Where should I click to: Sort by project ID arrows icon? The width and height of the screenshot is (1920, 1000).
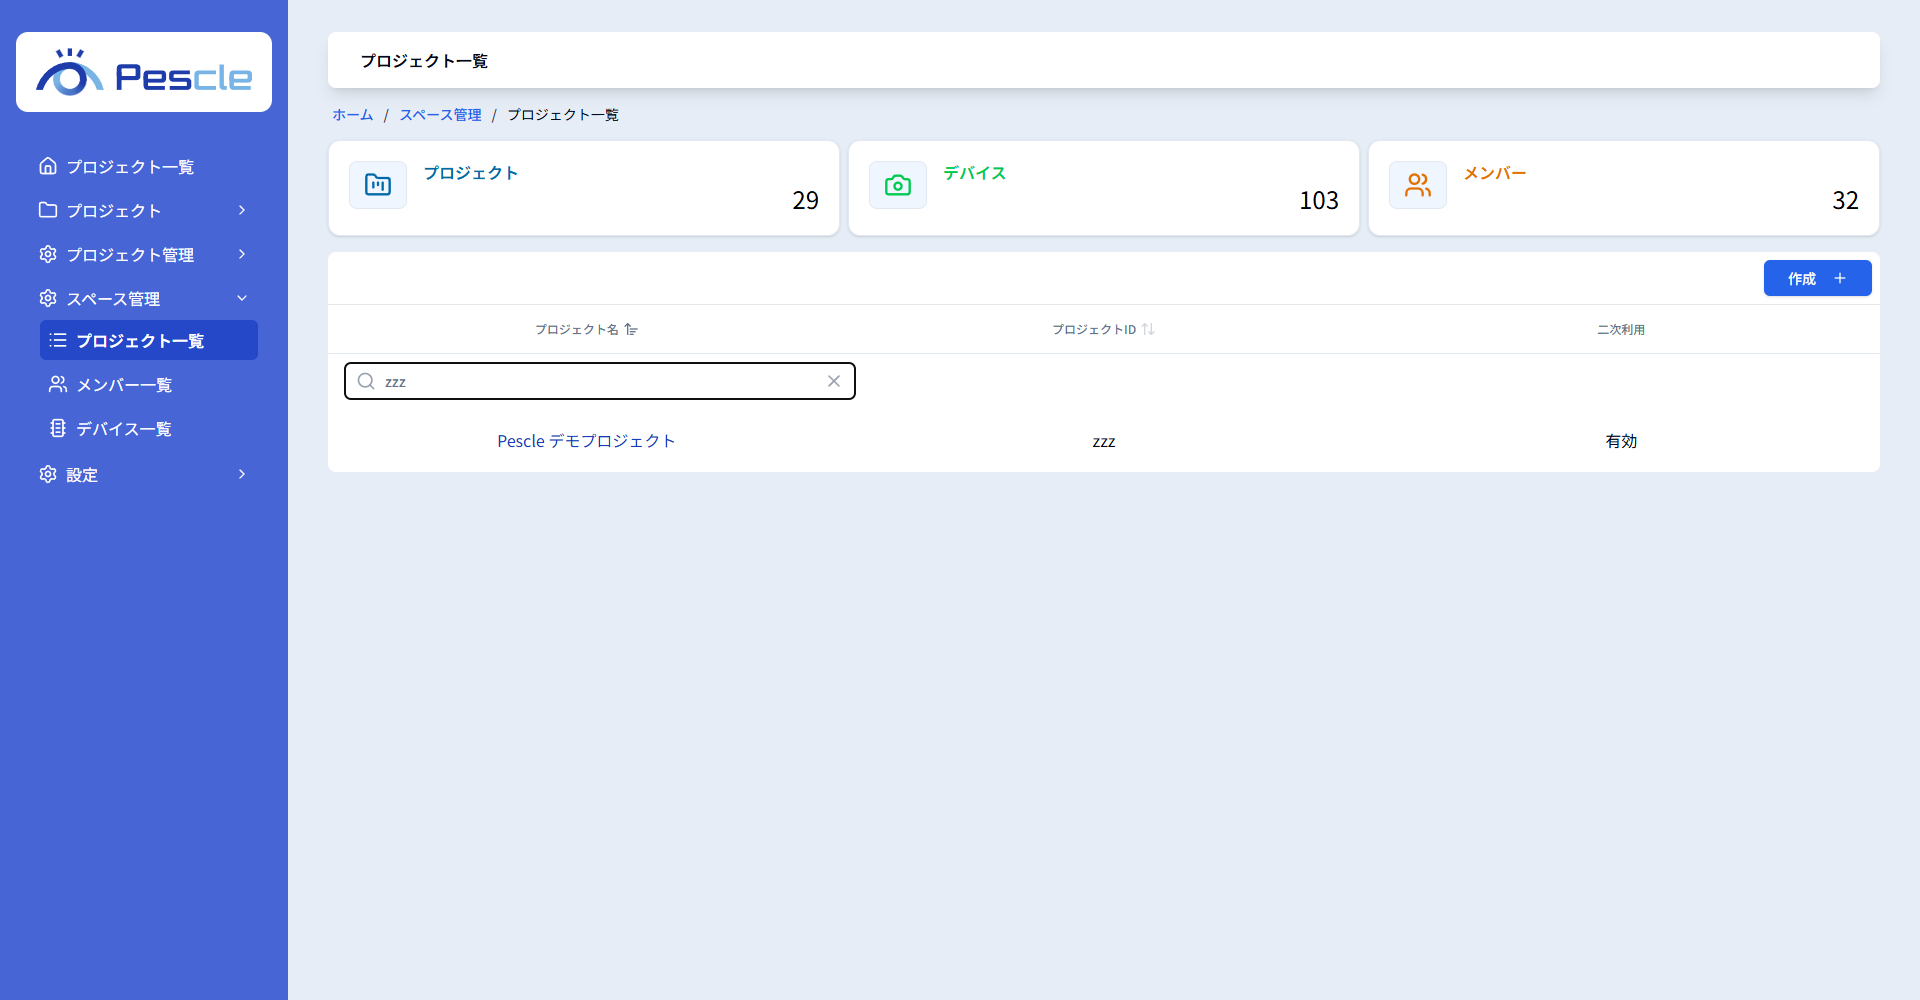point(1148,329)
